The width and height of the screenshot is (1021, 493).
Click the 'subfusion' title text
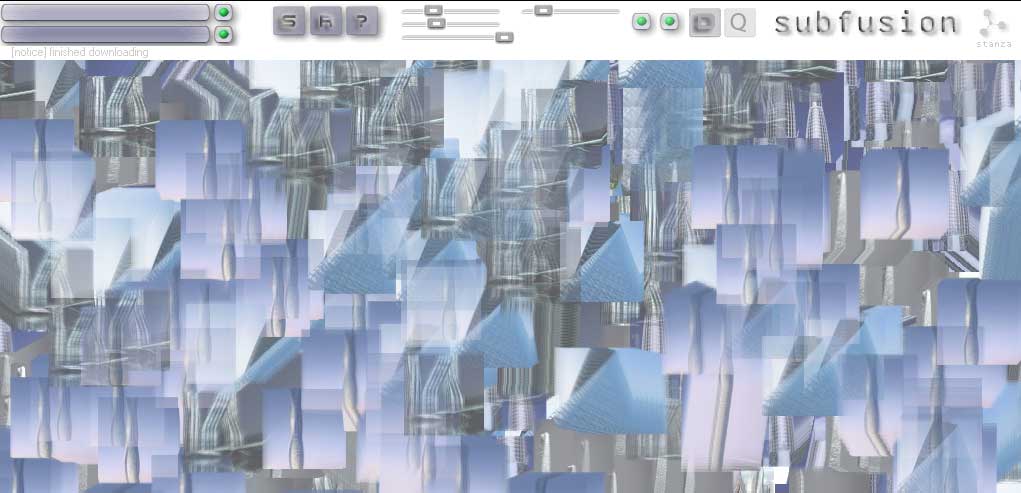(865, 23)
